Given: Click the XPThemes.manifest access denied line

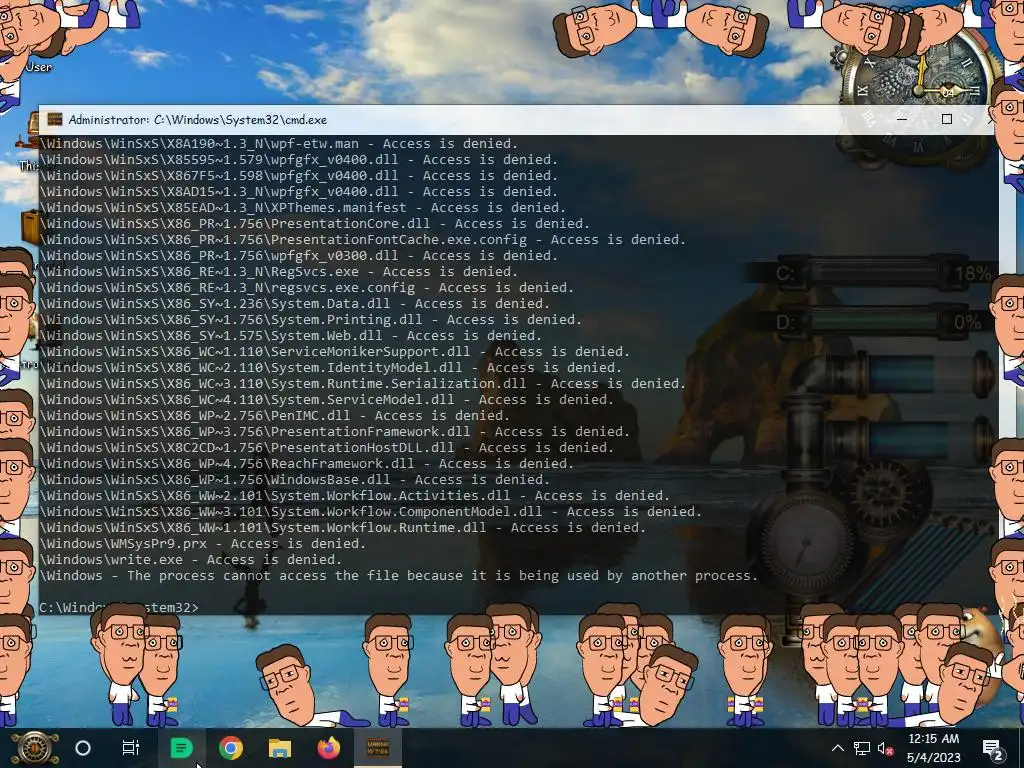Looking at the screenshot, I should 302,208.
